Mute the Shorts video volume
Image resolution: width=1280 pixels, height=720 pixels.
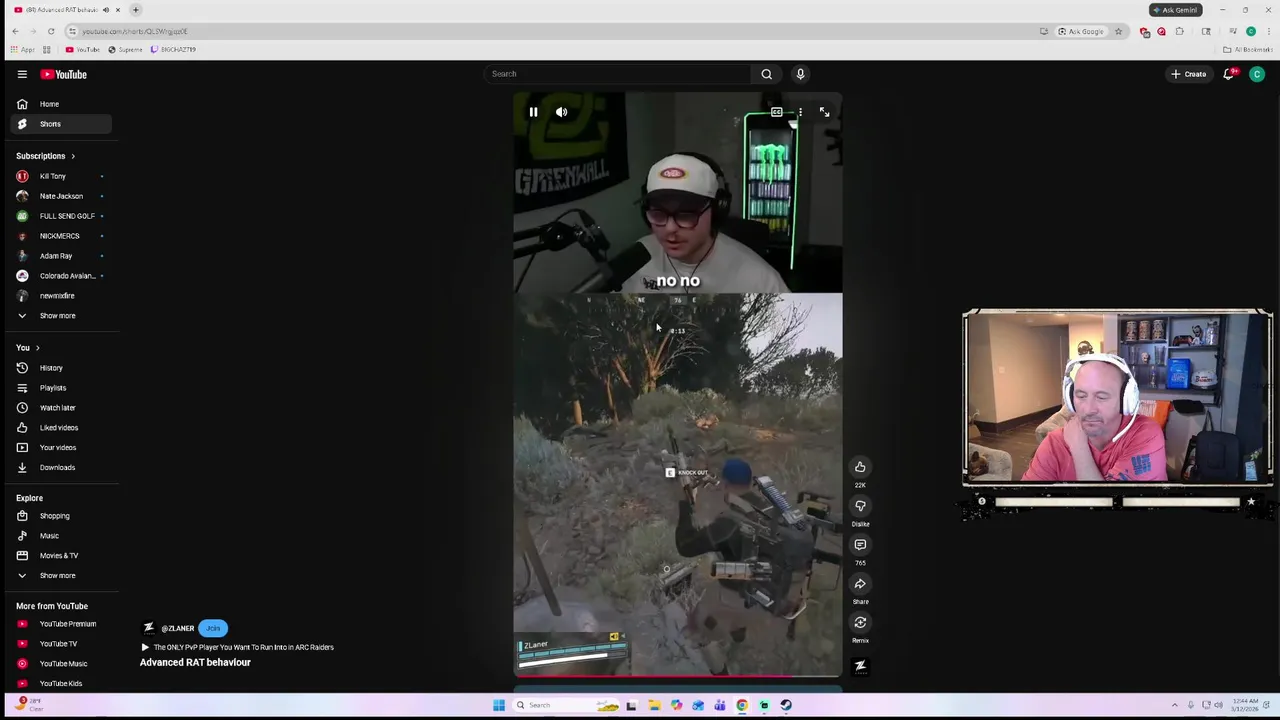click(561, 112)
